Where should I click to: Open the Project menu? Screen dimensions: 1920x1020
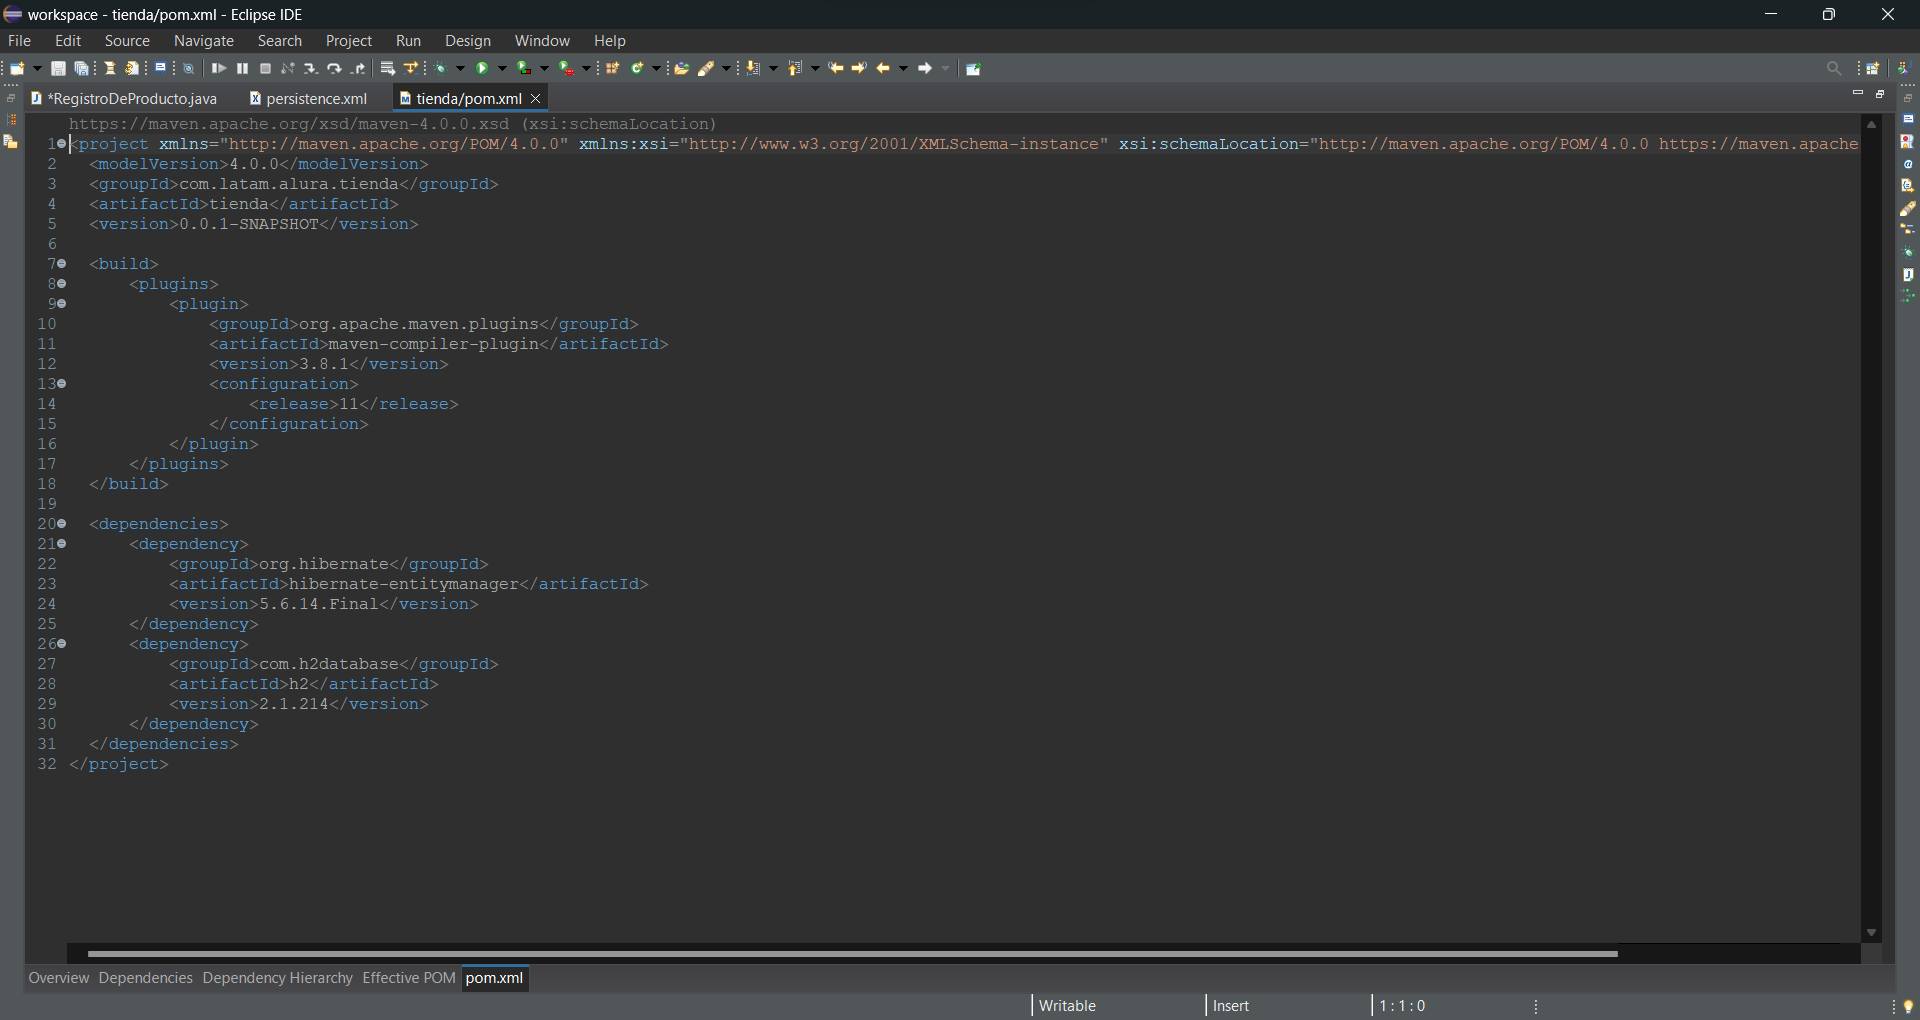point(349,41)
